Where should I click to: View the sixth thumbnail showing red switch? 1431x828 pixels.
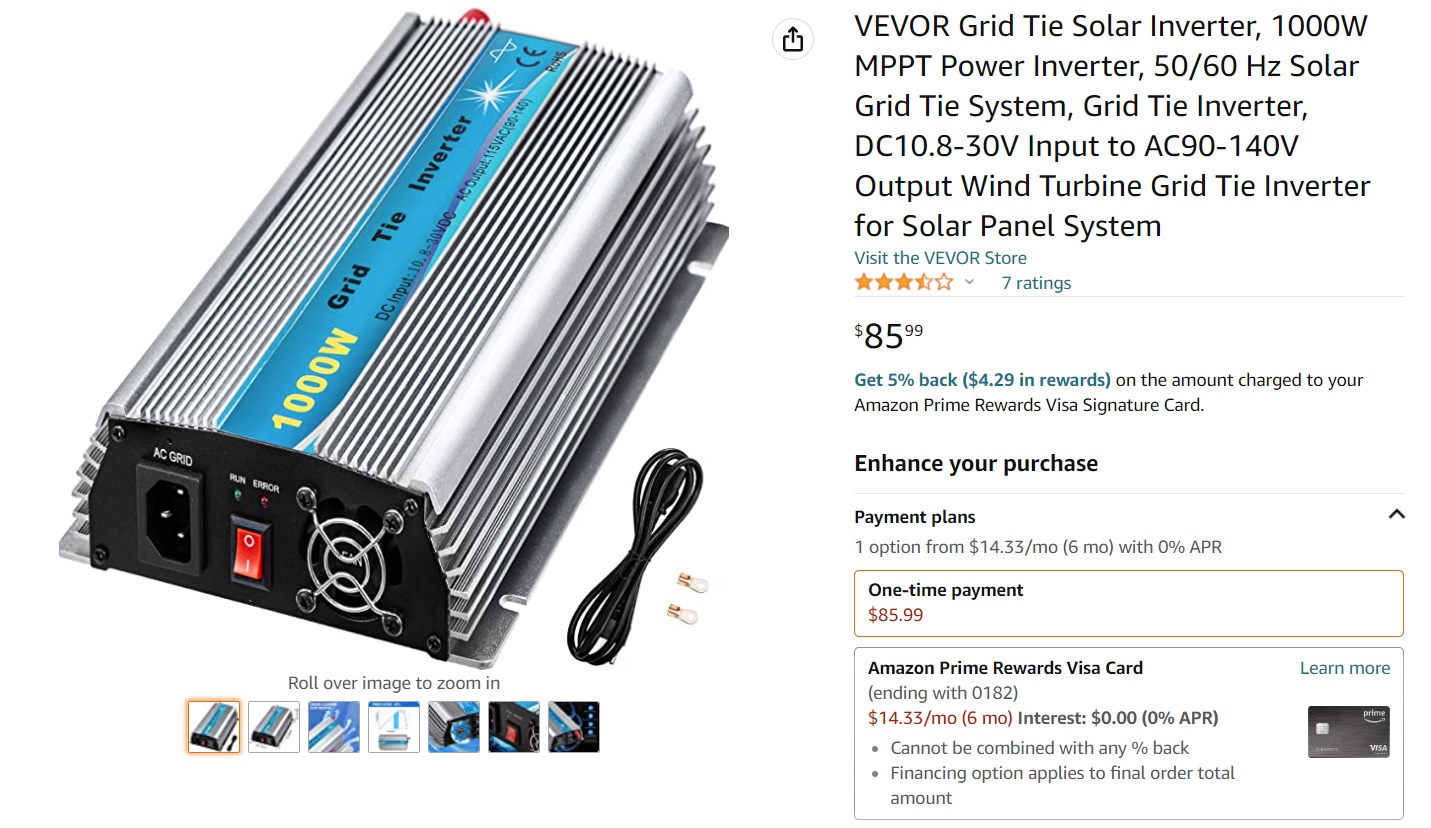pyautogui.click(x=514, y=727)
